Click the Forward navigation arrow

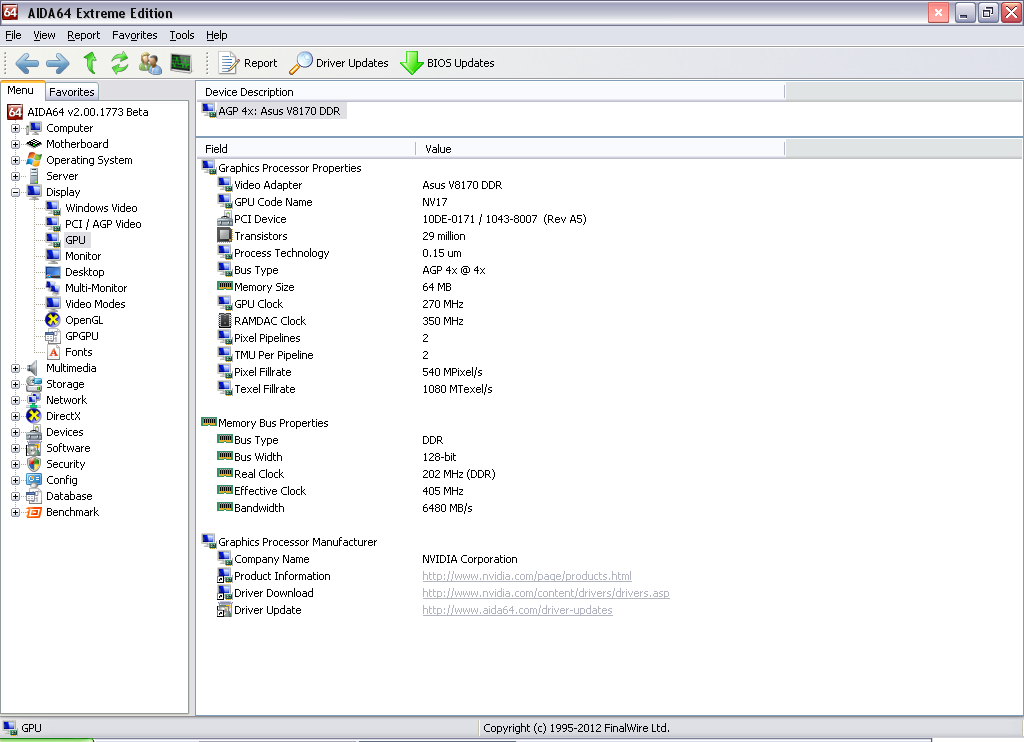[57, 63]
